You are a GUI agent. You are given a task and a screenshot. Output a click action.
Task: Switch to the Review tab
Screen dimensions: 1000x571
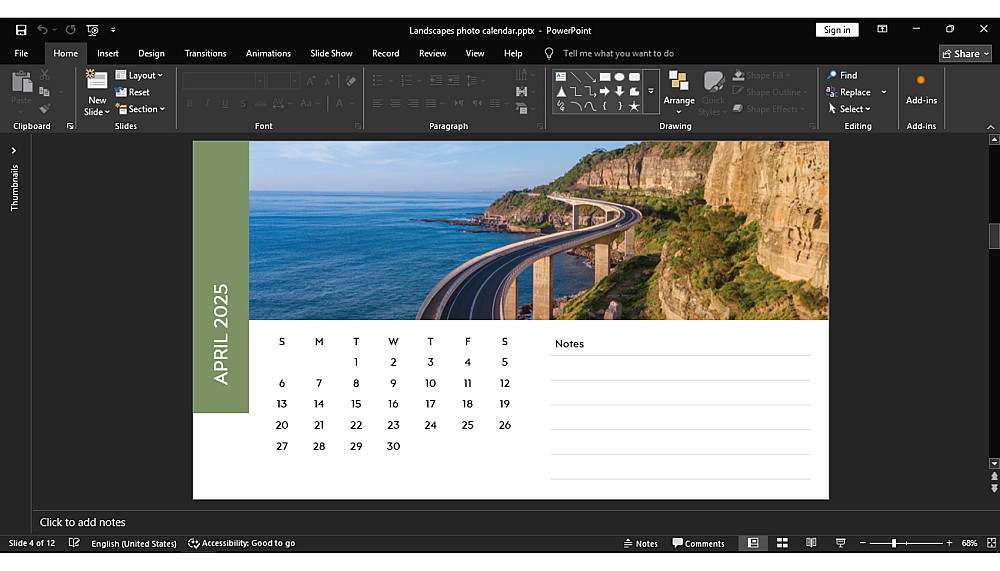click(432, 54)
